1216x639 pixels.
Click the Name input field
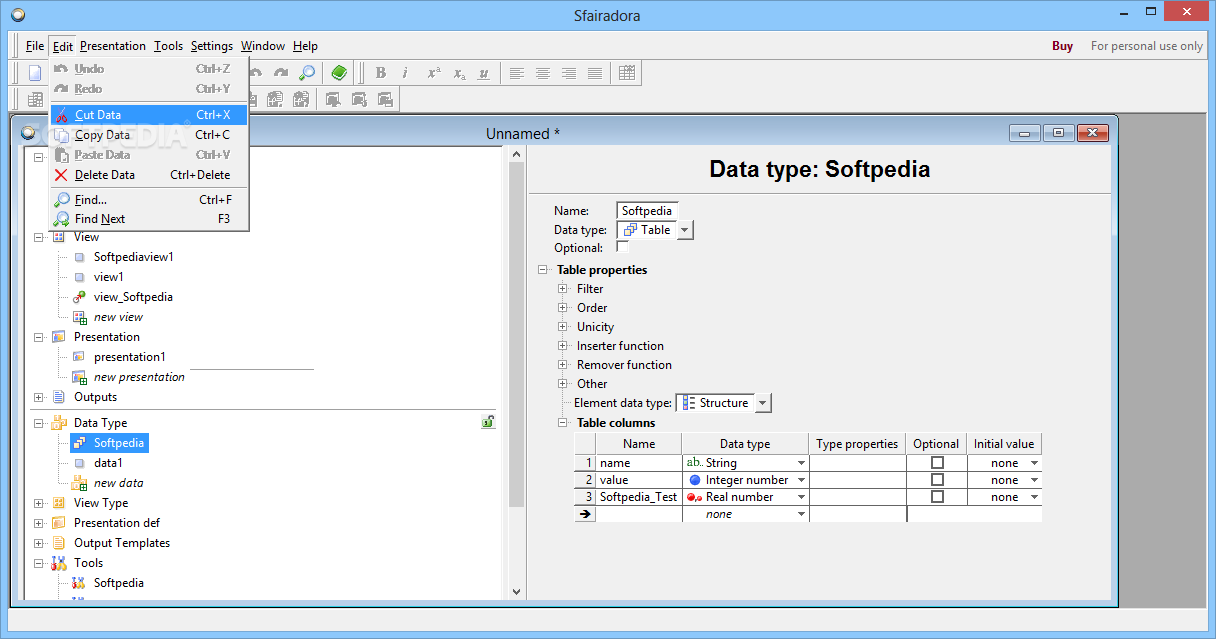(647, 211)
